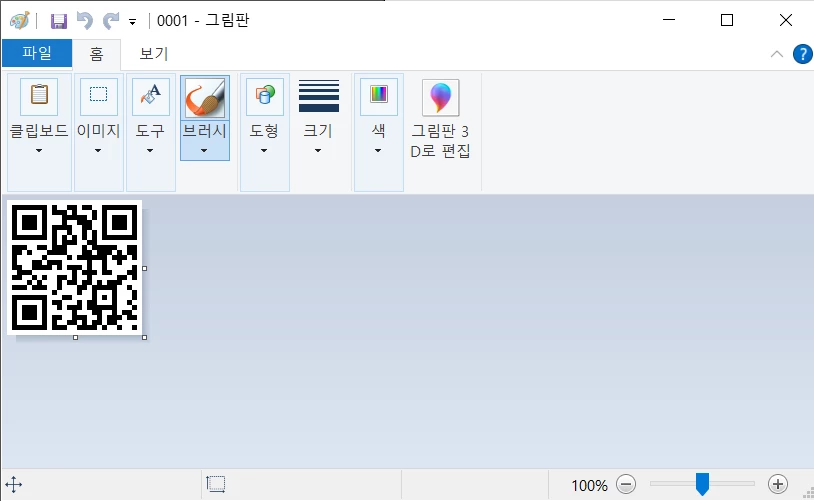This screenshot has height=501, width=814.
Task: Redo the last undone action
Action: point(111,21)
